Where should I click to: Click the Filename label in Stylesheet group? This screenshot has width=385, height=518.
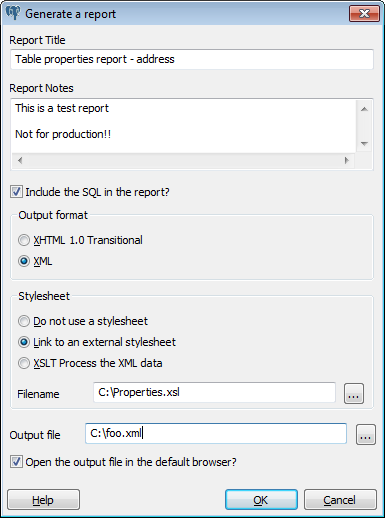click(x=38, y=394)
